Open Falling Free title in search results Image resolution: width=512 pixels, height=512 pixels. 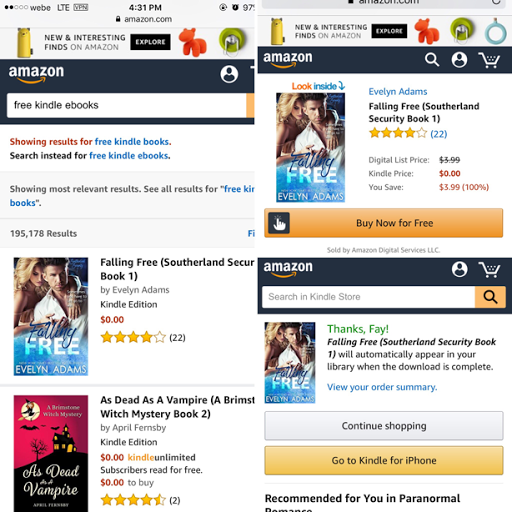click(177, 269)
